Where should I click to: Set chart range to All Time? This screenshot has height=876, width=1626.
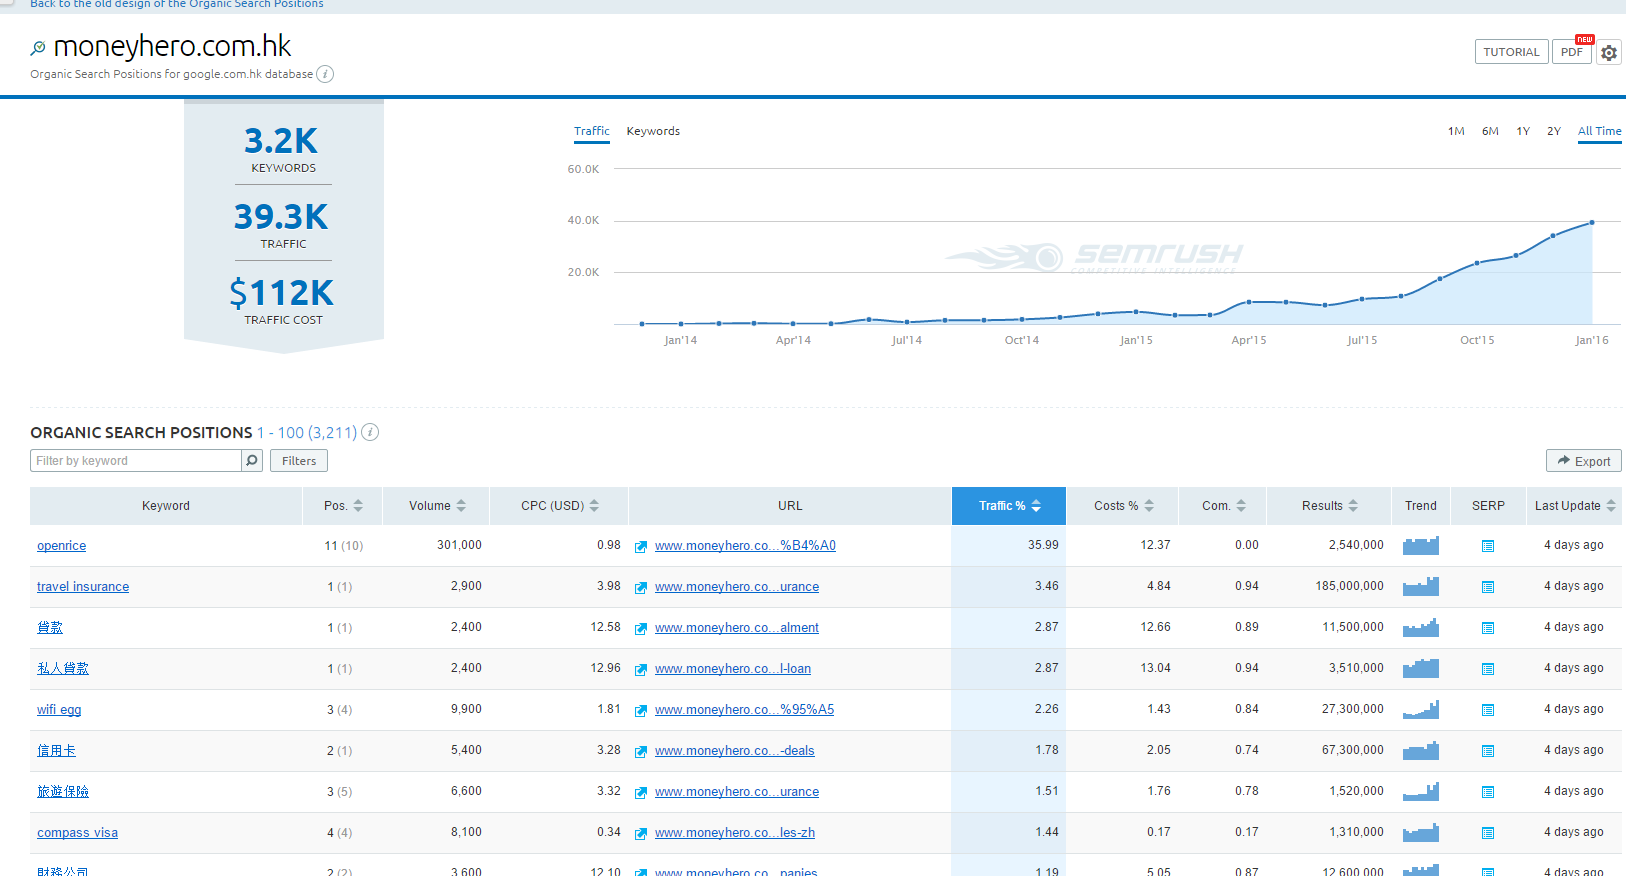click(x=1600, y=131)
